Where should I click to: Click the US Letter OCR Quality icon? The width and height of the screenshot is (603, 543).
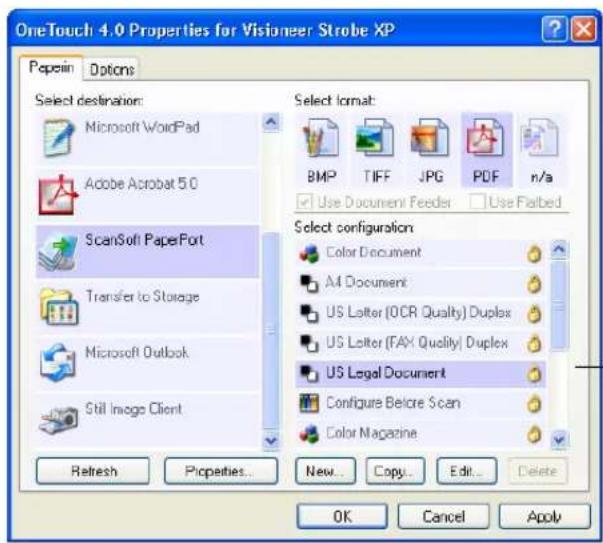click(x=309, y=313)
